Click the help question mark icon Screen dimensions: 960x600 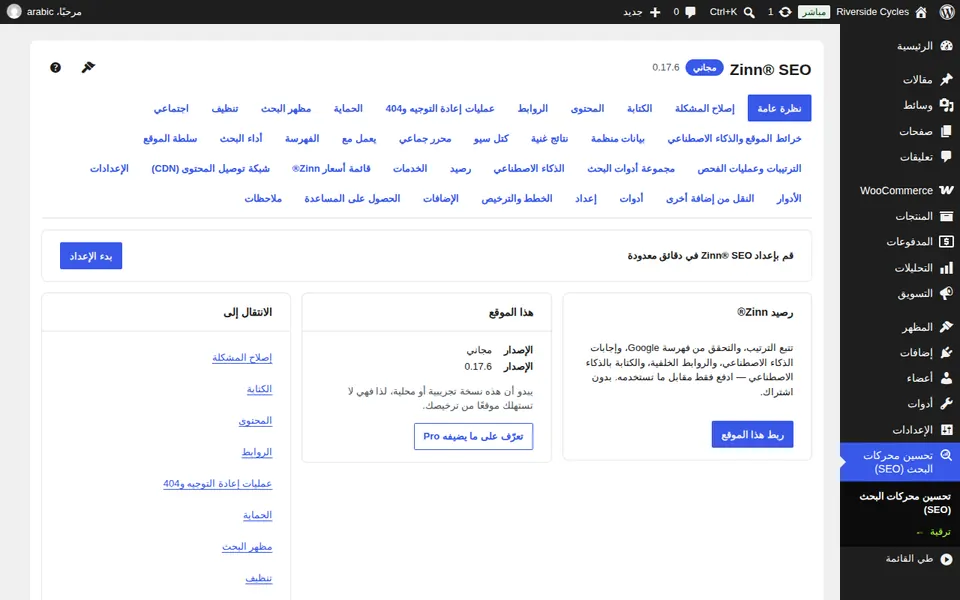point(55,67)
